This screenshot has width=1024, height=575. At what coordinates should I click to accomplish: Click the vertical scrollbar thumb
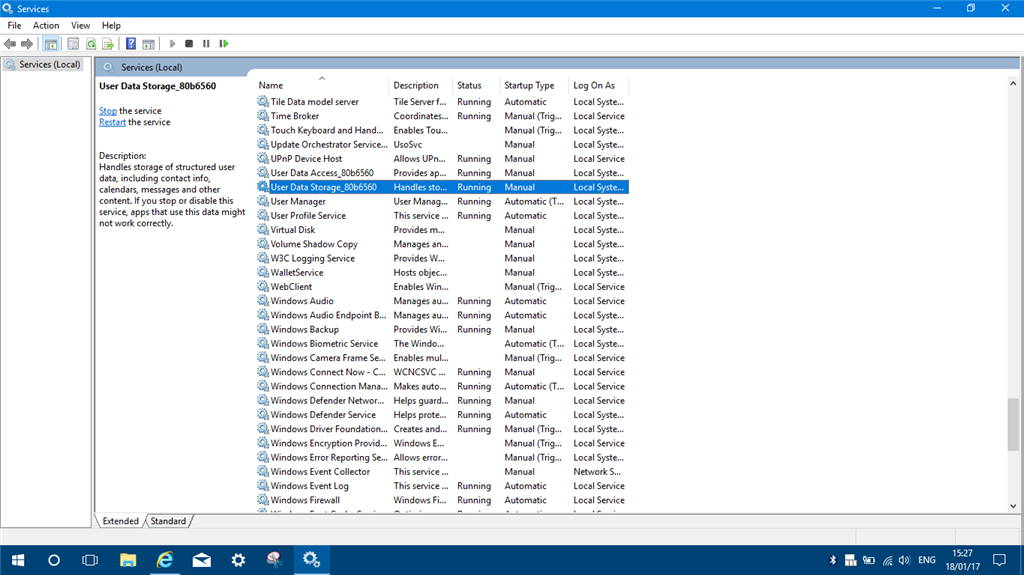tap(1013, 425)
